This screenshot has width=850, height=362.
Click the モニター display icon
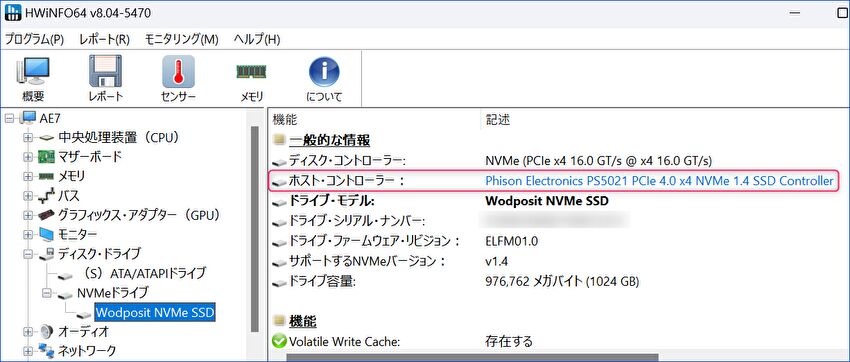pyautogui.click(x=46, y=235)
